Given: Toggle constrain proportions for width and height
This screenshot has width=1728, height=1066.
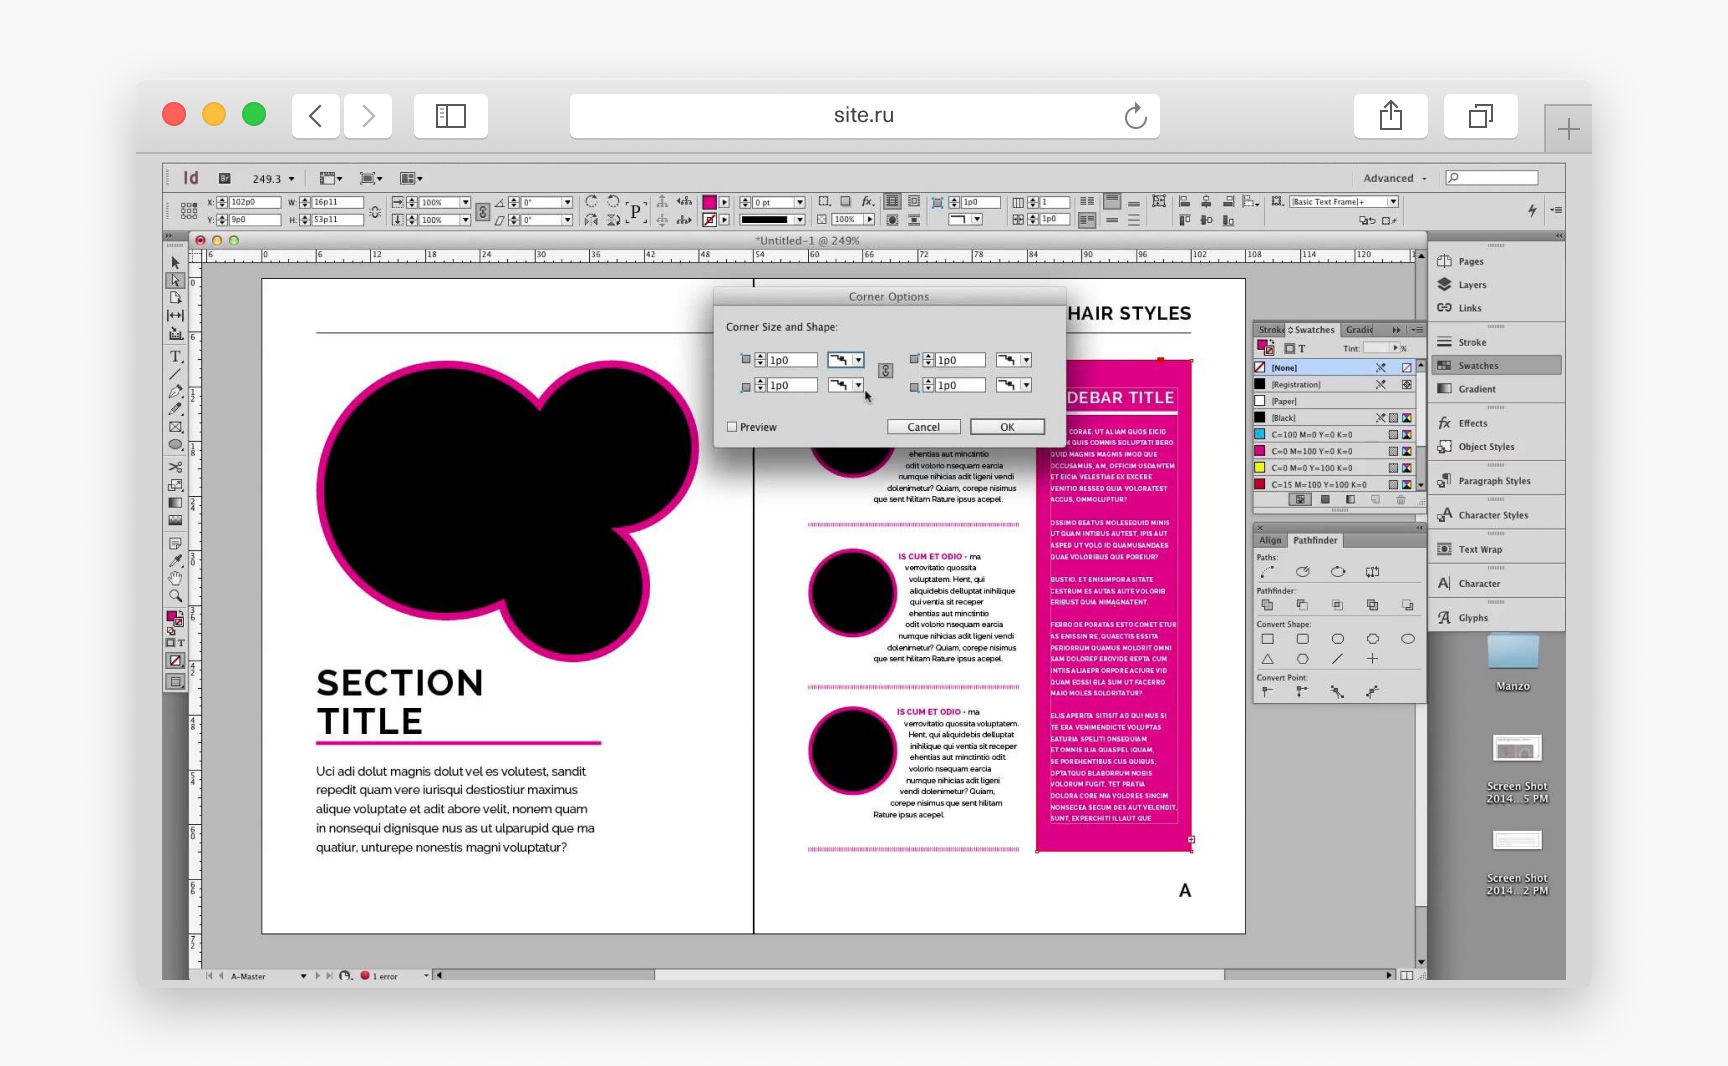Looking at the screenshot, I should tap(375, 211).
